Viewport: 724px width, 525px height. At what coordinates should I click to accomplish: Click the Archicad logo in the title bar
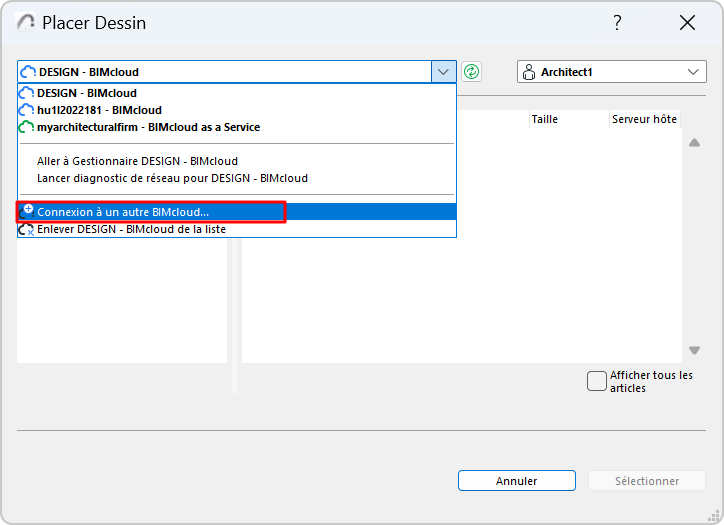click(26, 23)
